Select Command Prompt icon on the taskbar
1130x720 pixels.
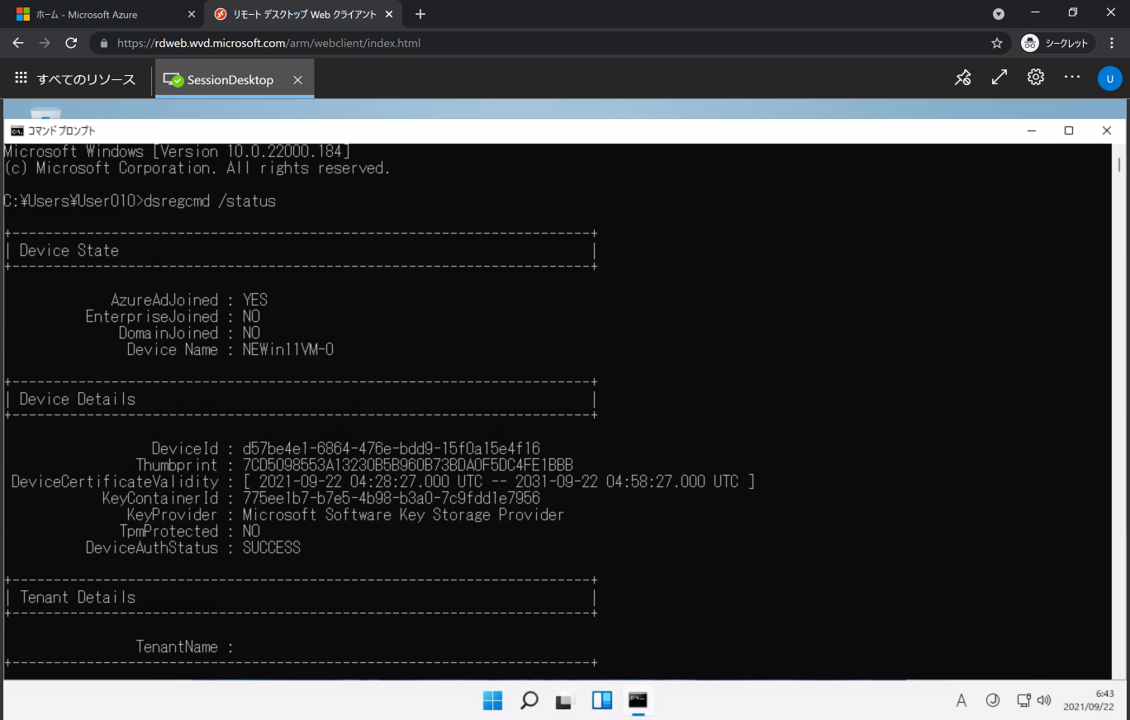(638, 700)
